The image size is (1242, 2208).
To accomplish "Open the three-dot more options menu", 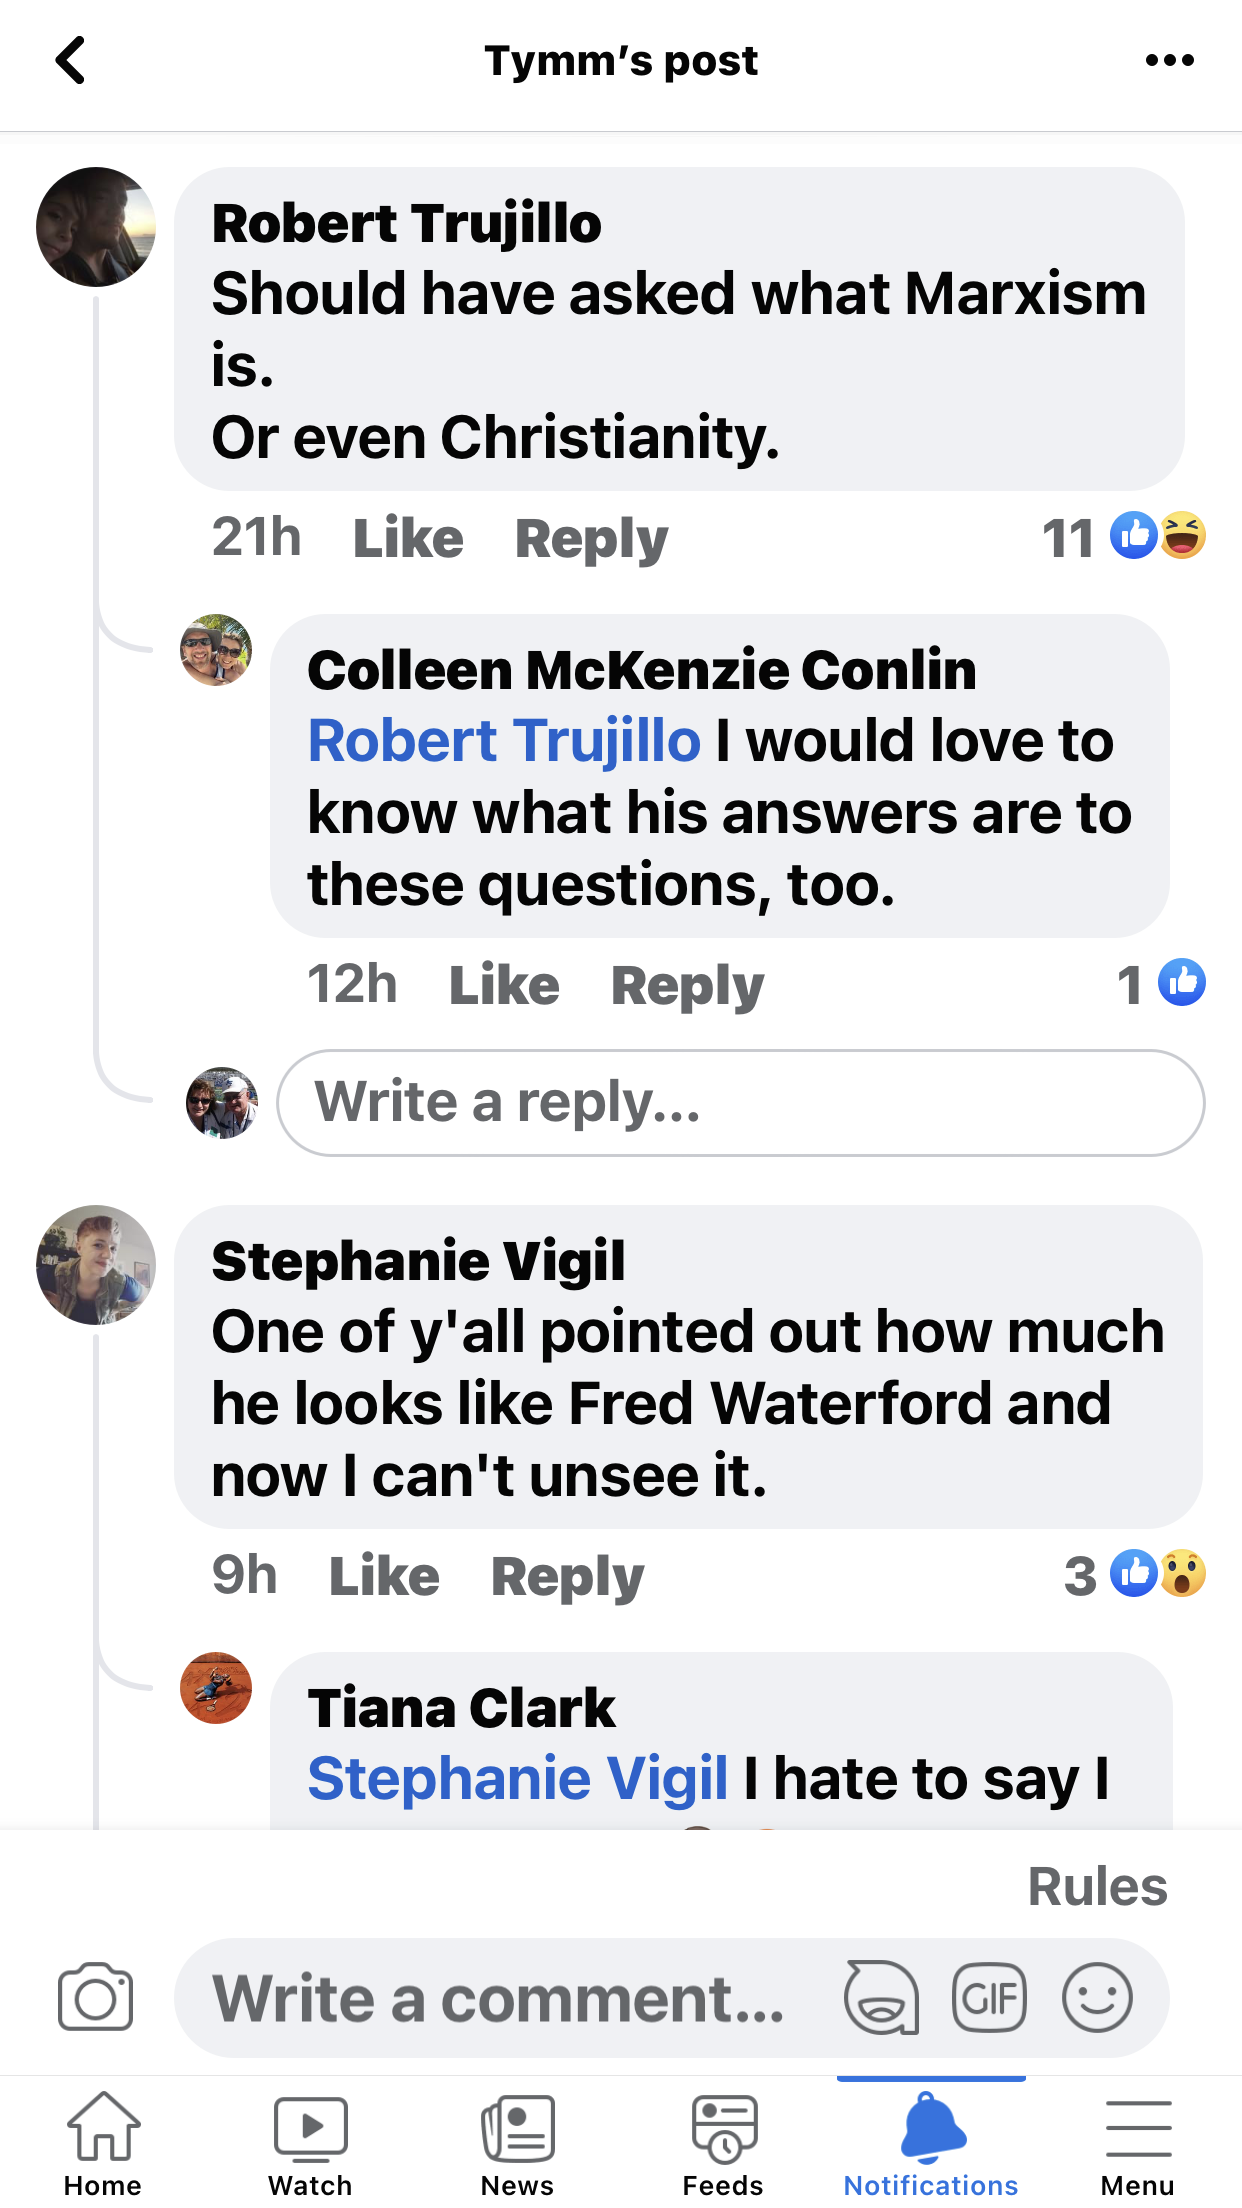I will coord(1169,61).
